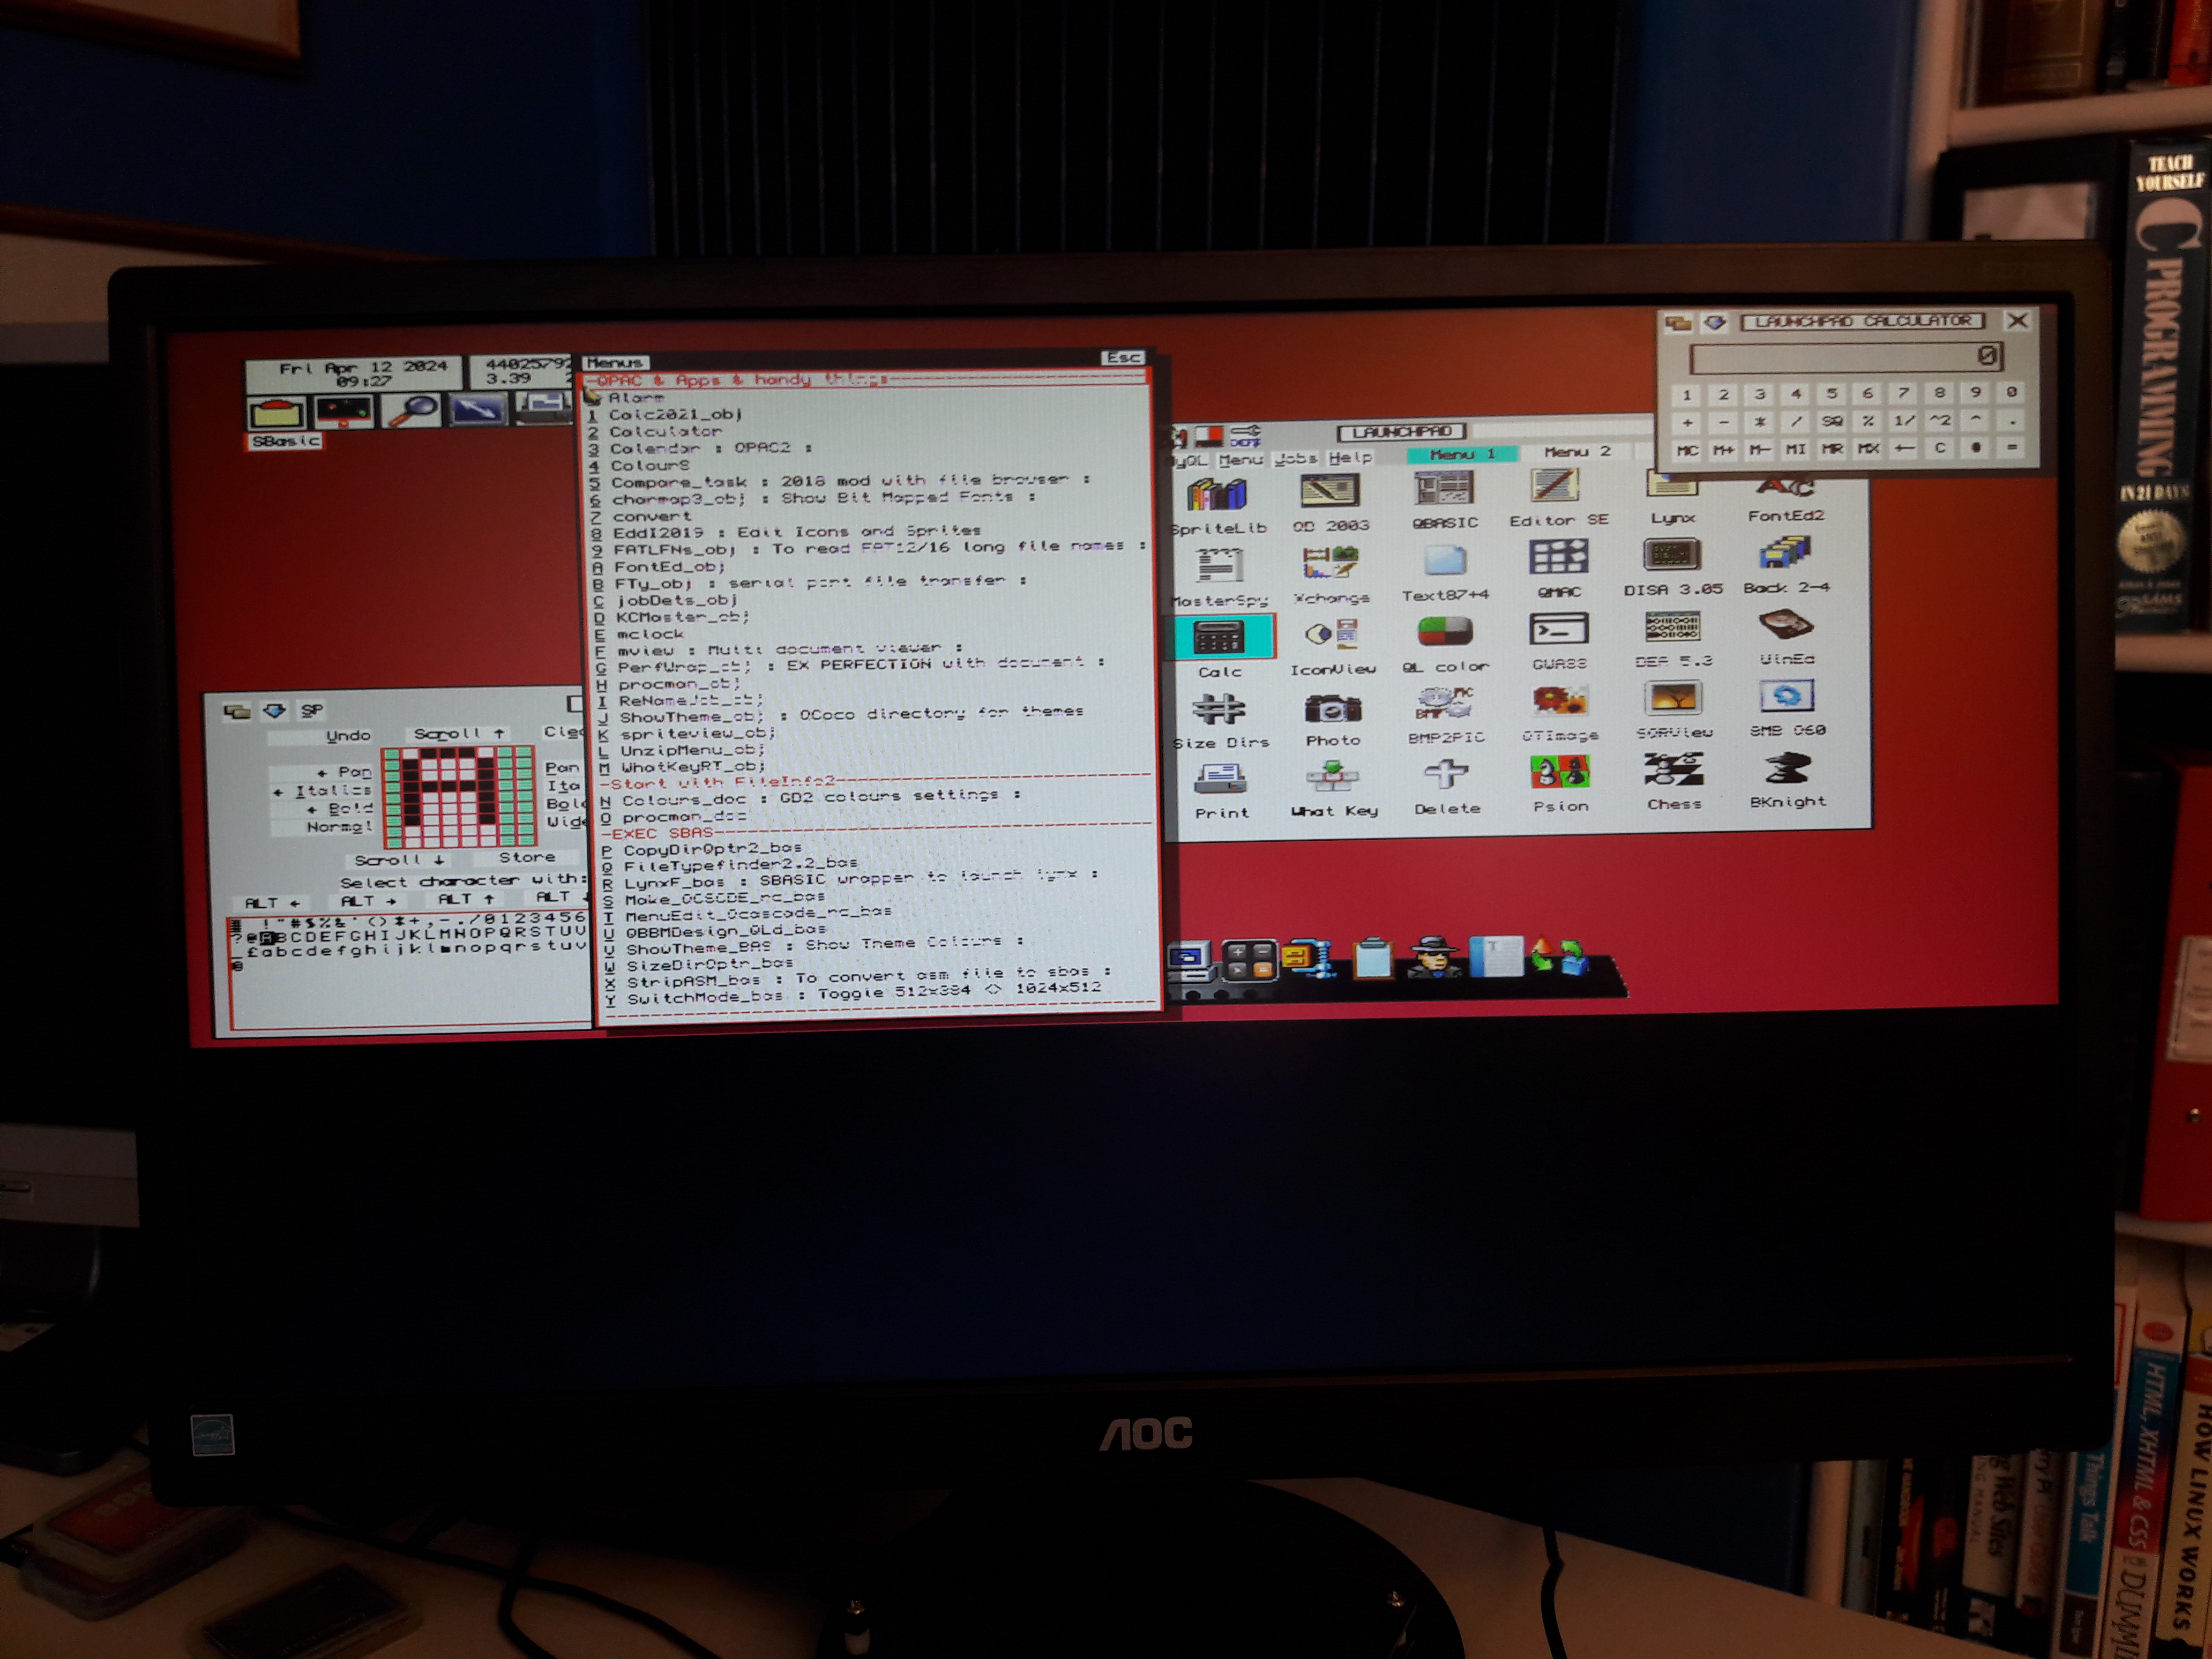This screenshot has height=1659, width=2212.
Task: Launch BKnight icon
Action: click(1787, 768)
